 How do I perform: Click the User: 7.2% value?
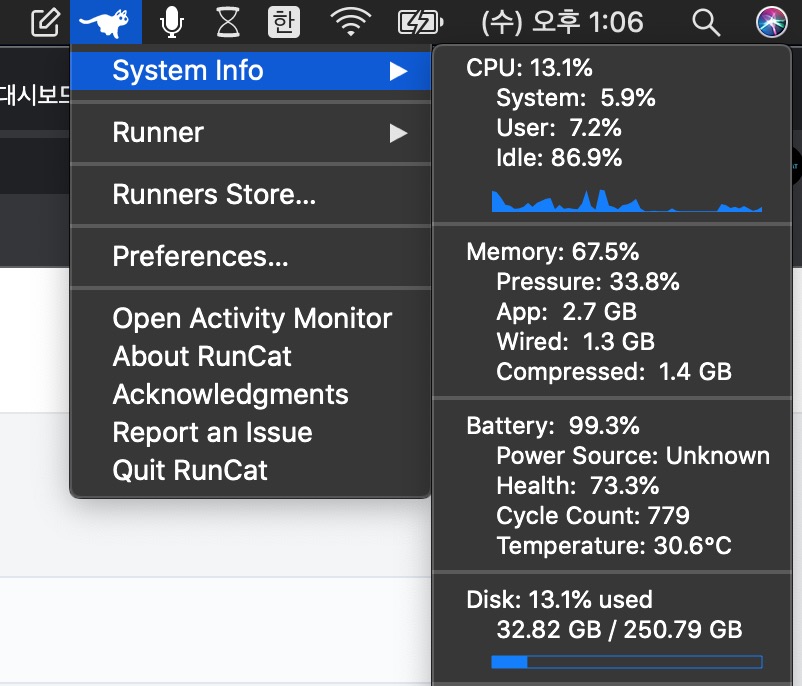559,128
